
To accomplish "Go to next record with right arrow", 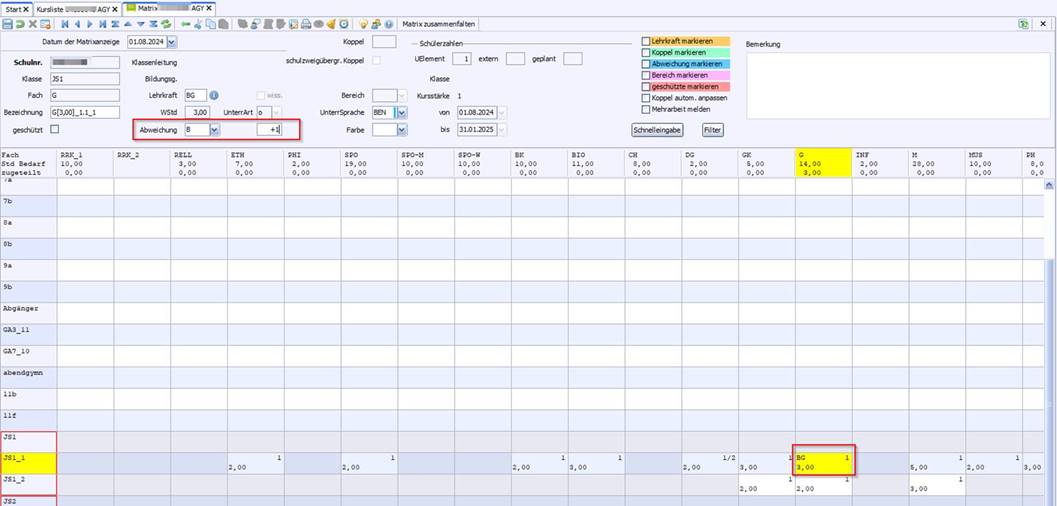I will tap(90, 23).
